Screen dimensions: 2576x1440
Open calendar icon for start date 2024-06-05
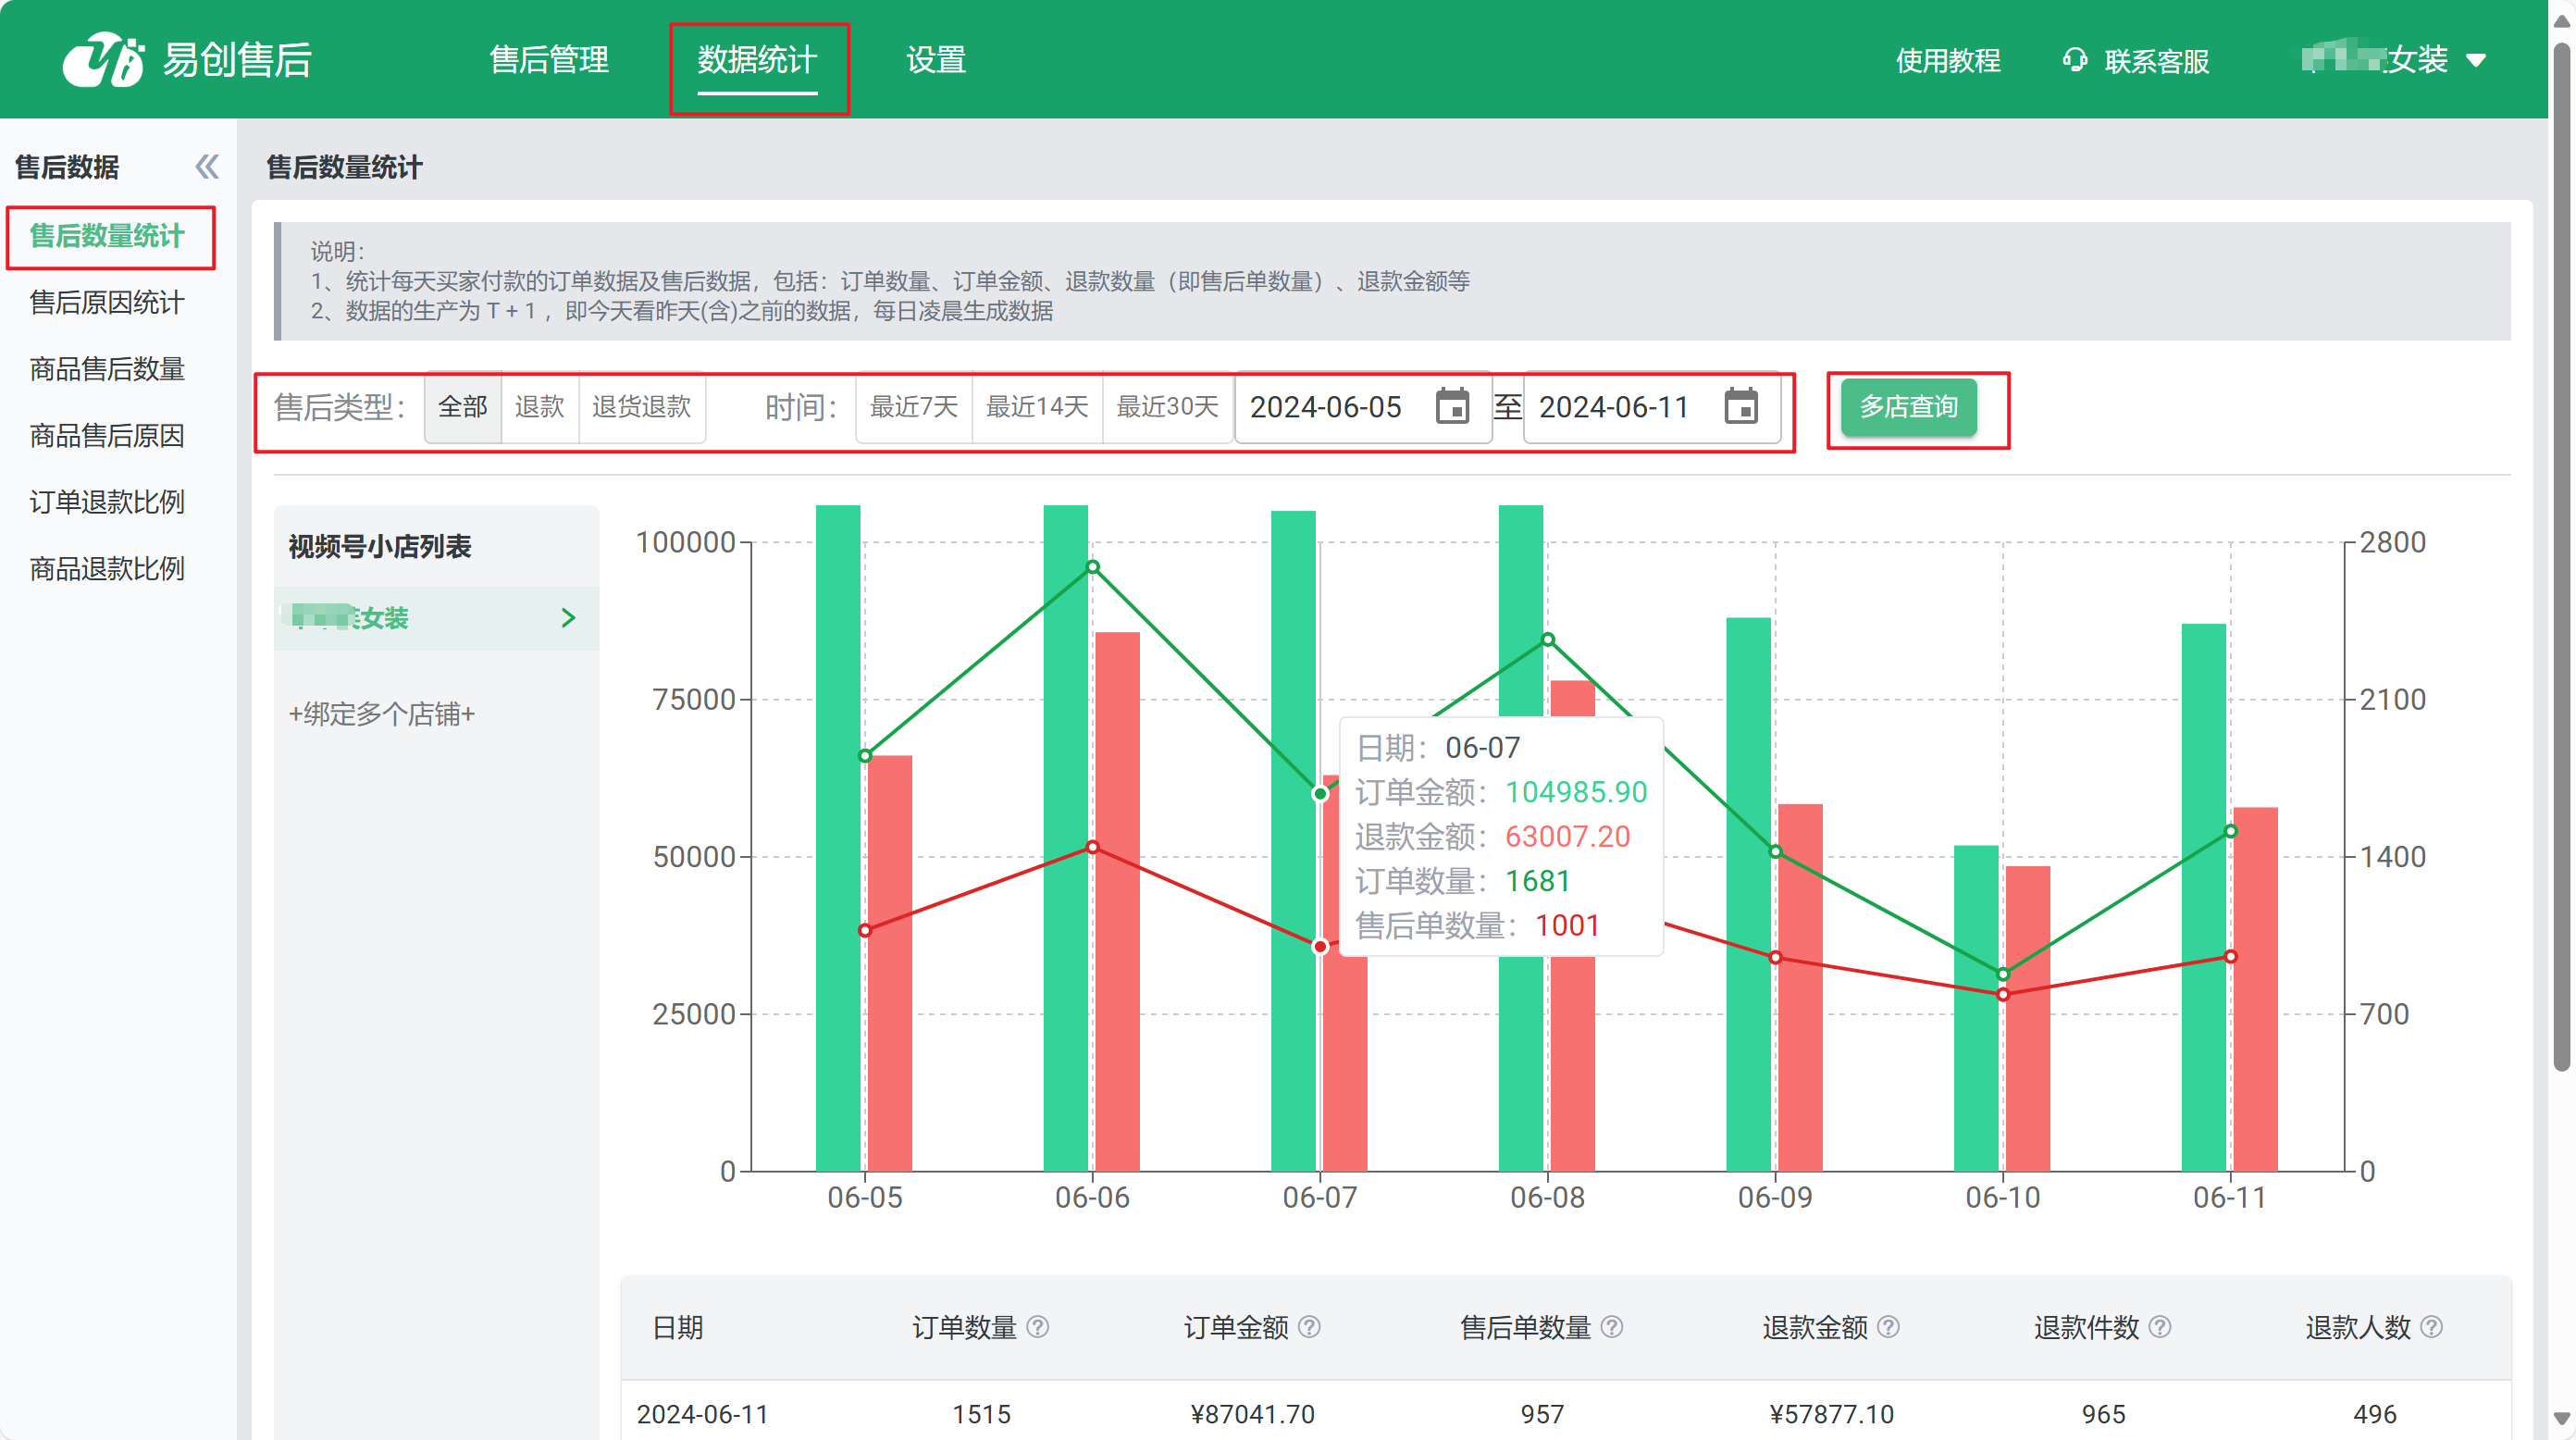(x=1451, y=407)
